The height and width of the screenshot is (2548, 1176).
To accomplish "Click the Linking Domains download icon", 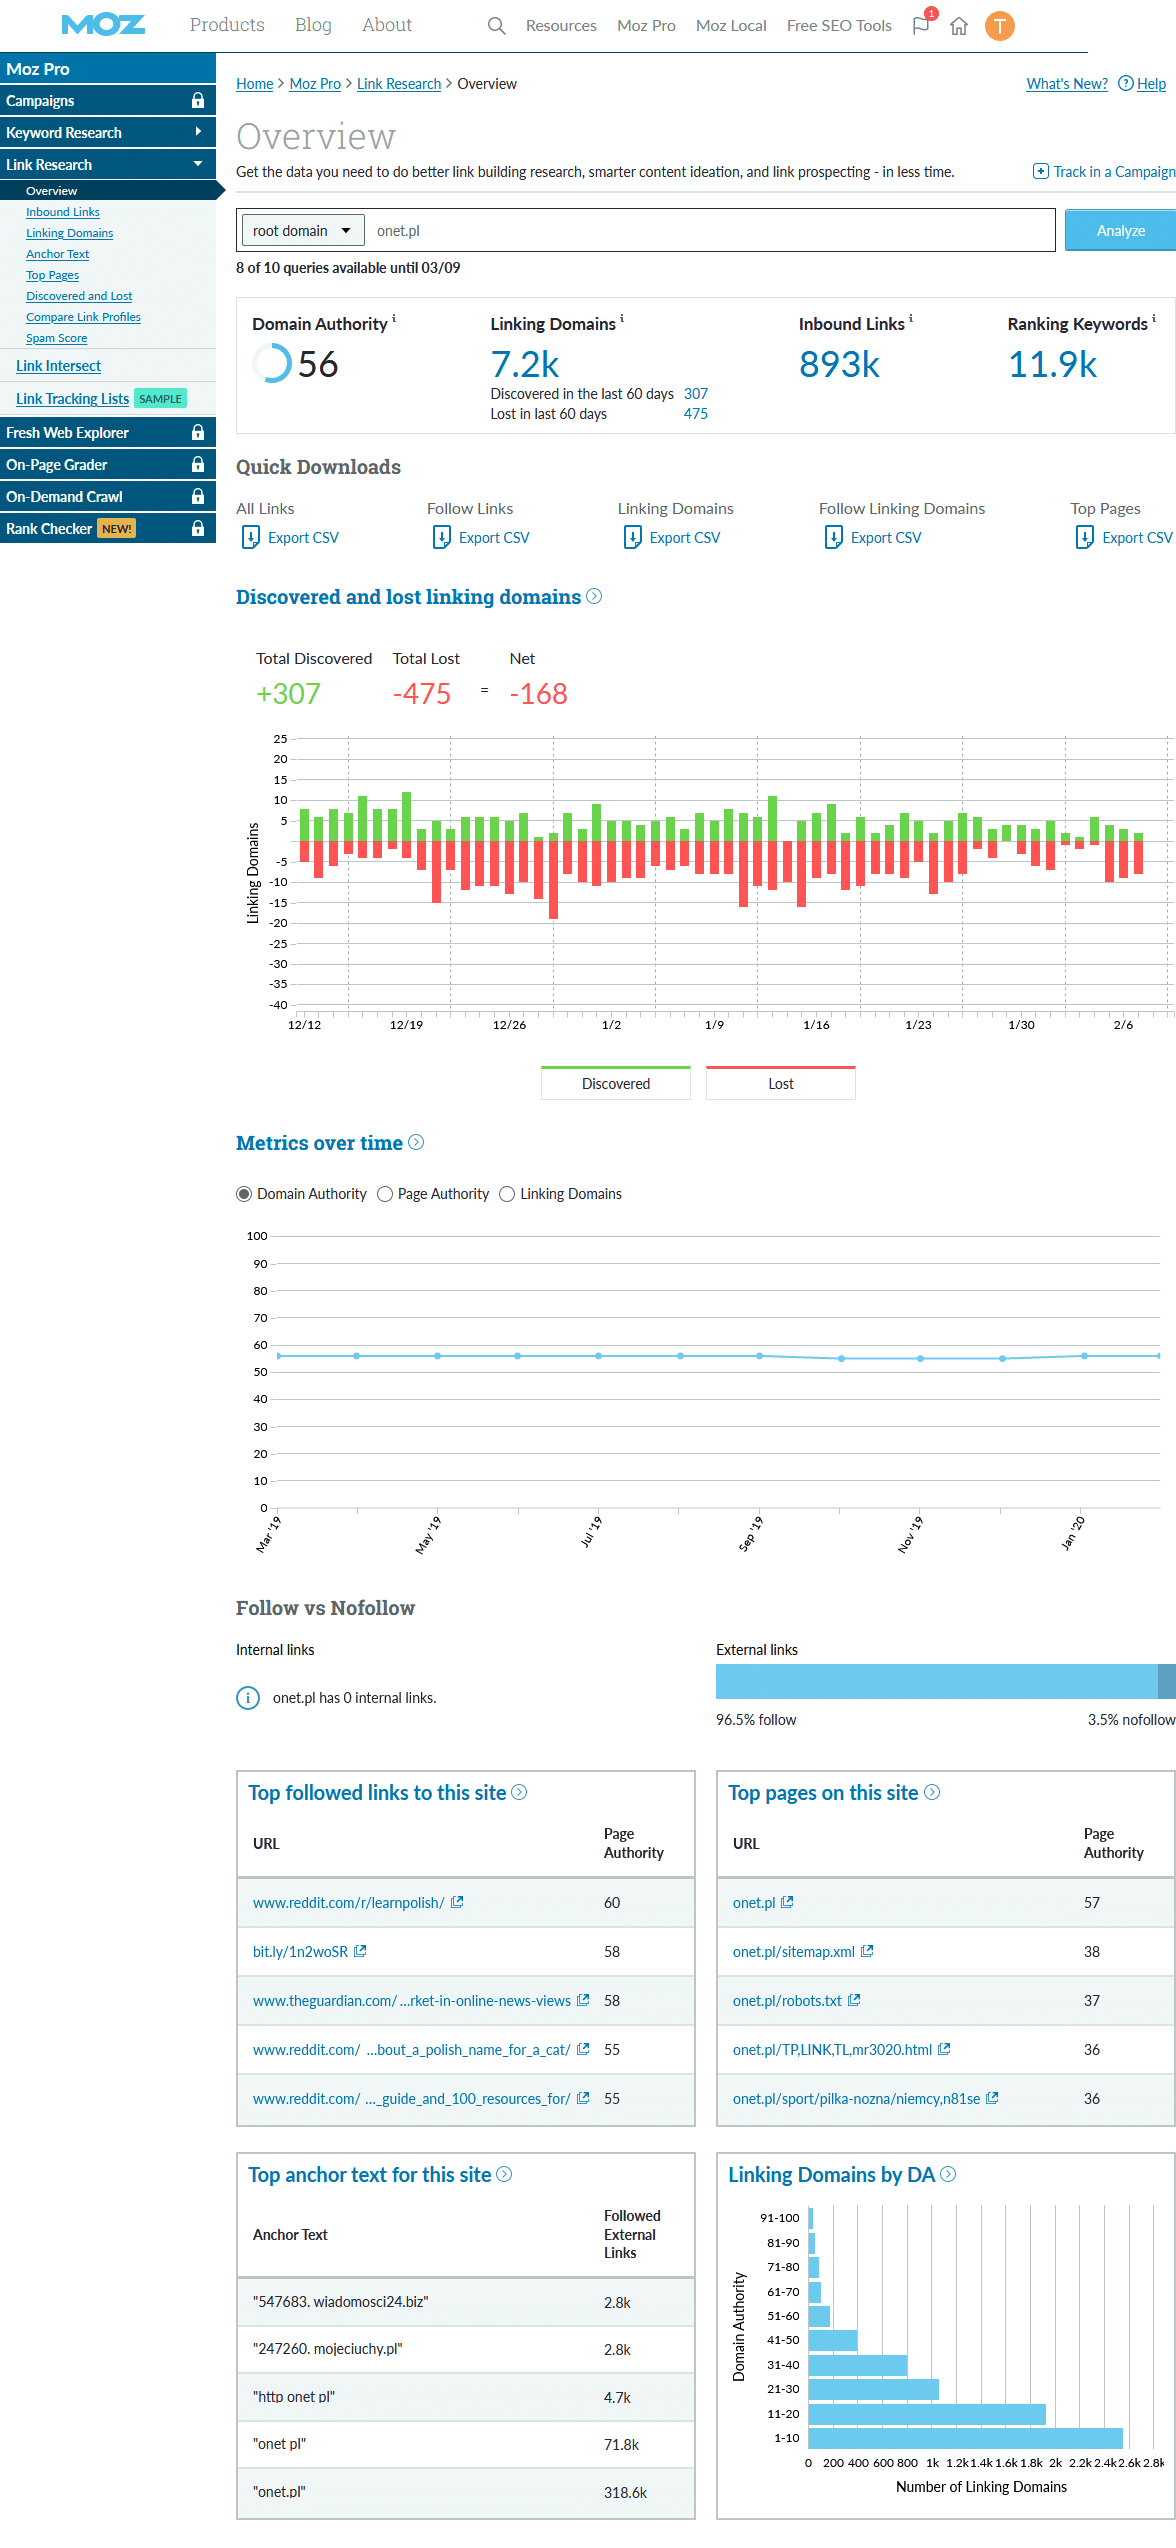I will click(633, 538).
